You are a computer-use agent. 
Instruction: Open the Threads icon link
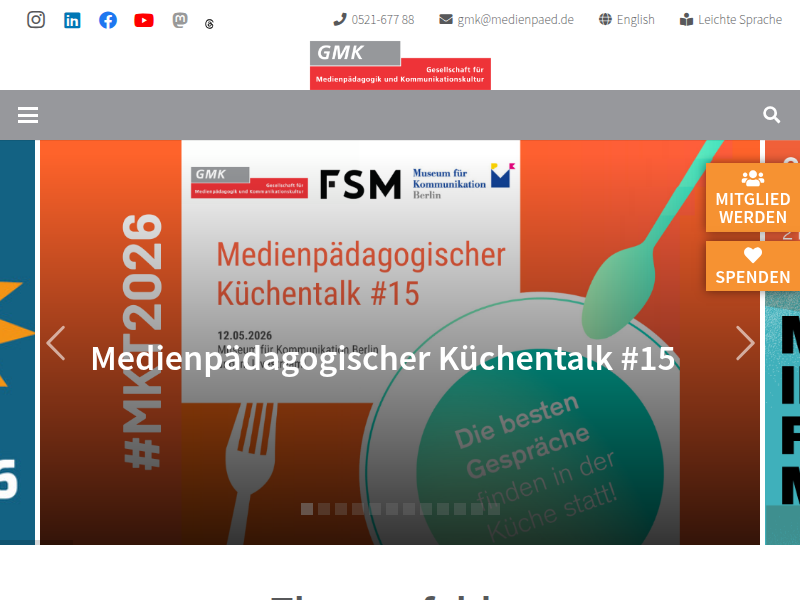[x=209, y=24]
